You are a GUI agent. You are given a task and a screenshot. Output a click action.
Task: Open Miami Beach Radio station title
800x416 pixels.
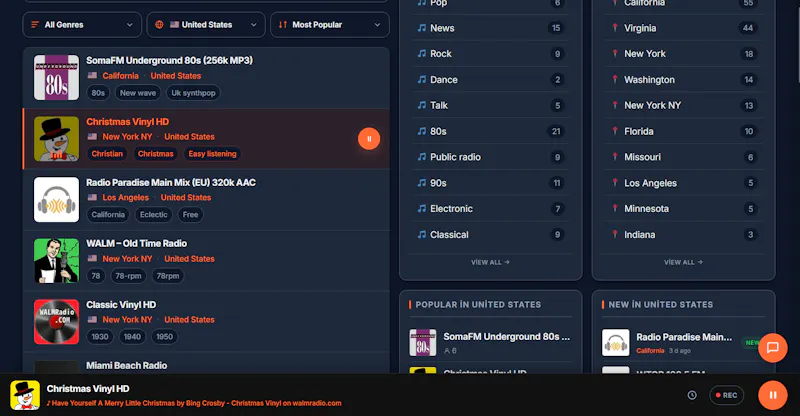point(127,365)
